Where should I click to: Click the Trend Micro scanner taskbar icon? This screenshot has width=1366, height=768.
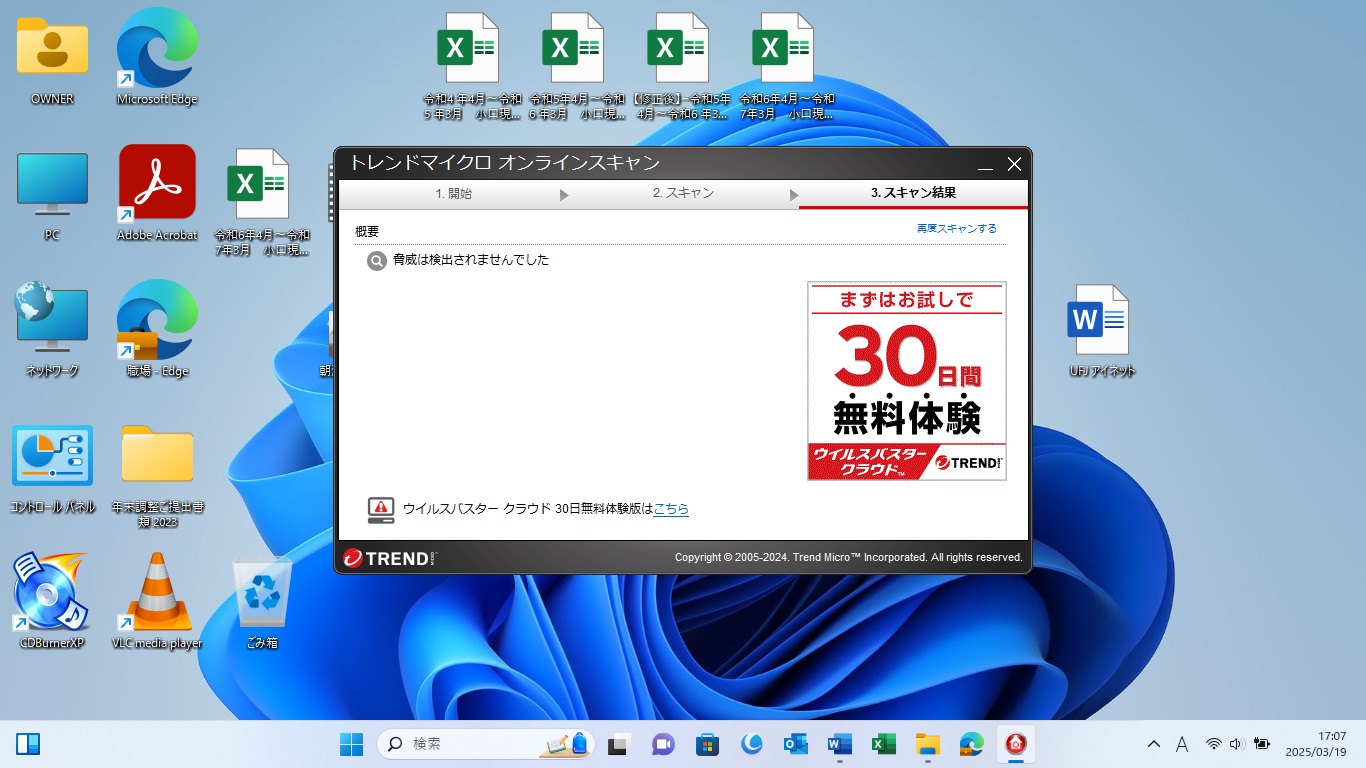click(1017, 744)
